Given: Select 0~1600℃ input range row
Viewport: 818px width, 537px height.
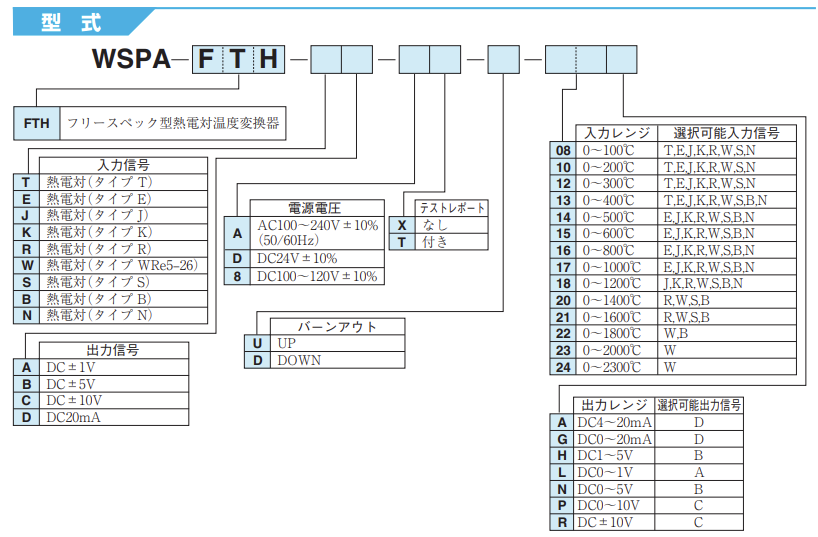Looking at the screenshot, I should pyautogui.click(x=673, y=317).
